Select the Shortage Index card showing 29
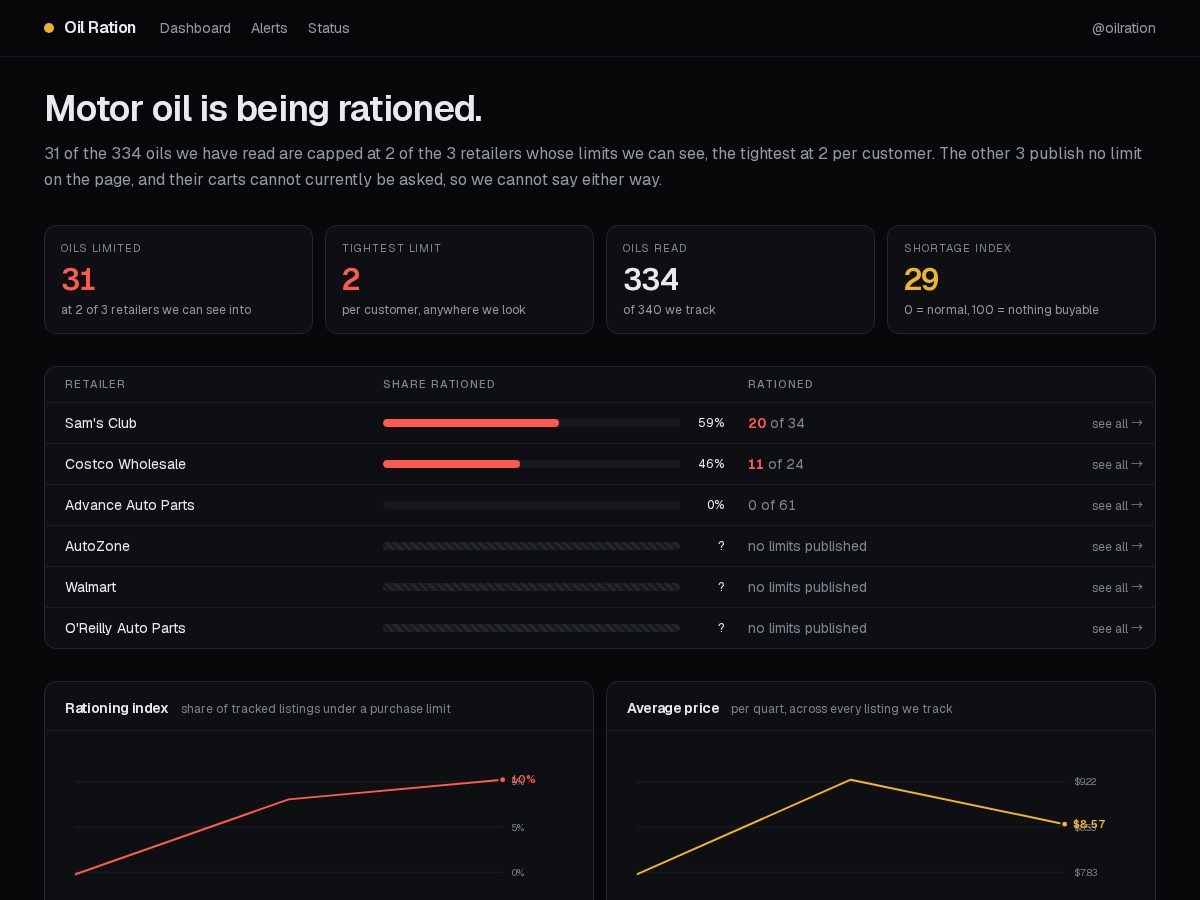Viewport: 1200px width, 900px height. (1021, 279)
